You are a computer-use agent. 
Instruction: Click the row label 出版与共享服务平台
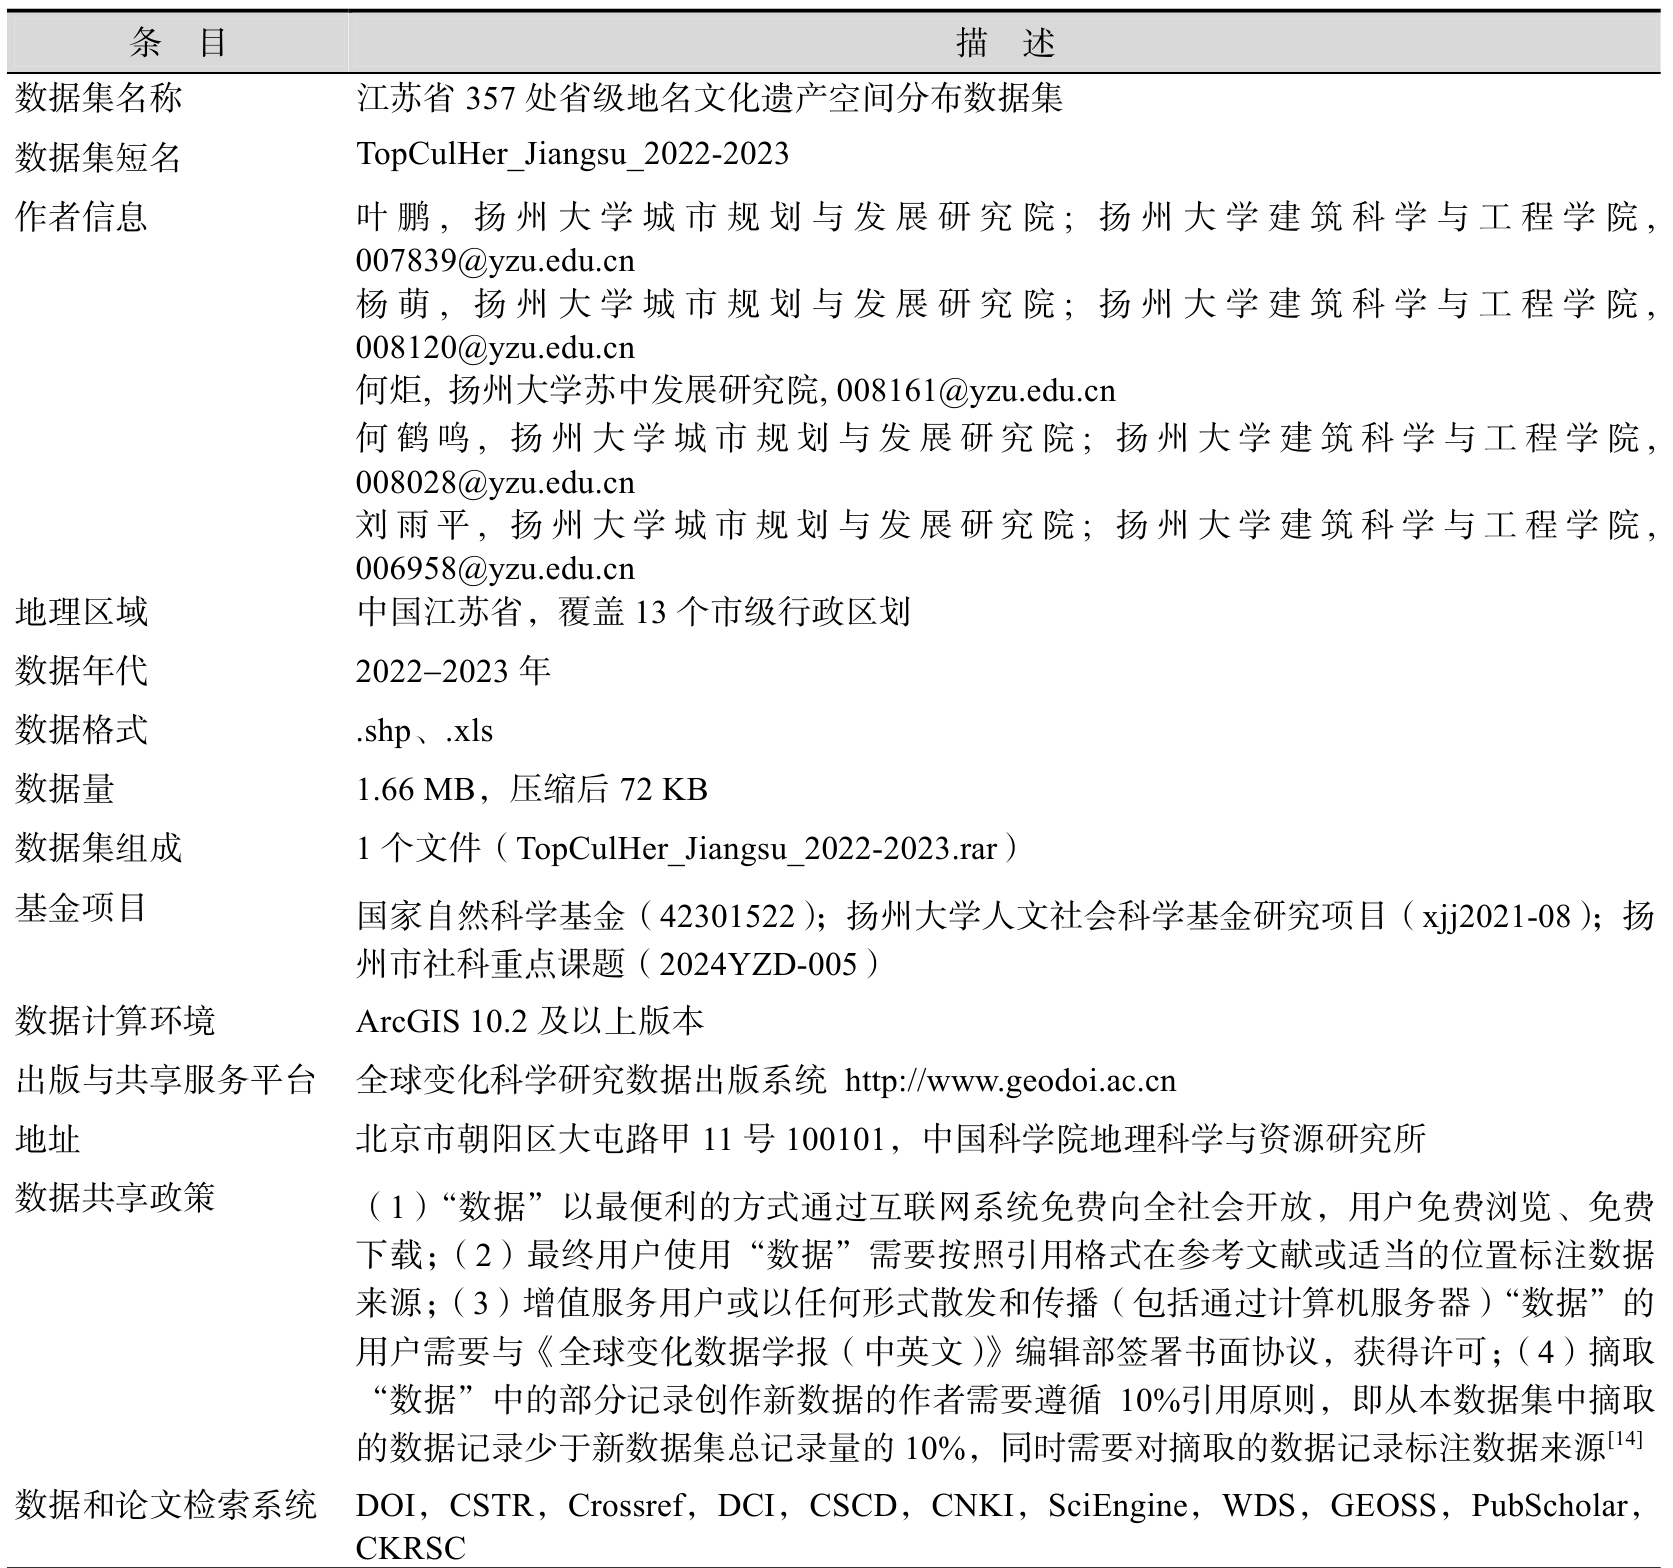point(165,1080)
